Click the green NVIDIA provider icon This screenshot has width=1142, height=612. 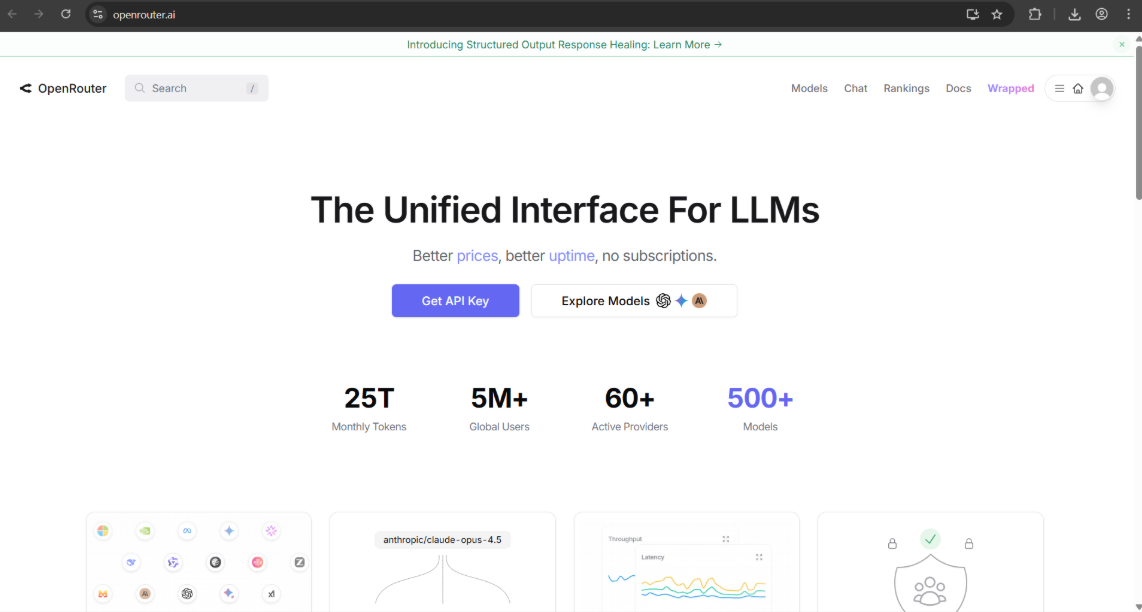pos(145,531)
